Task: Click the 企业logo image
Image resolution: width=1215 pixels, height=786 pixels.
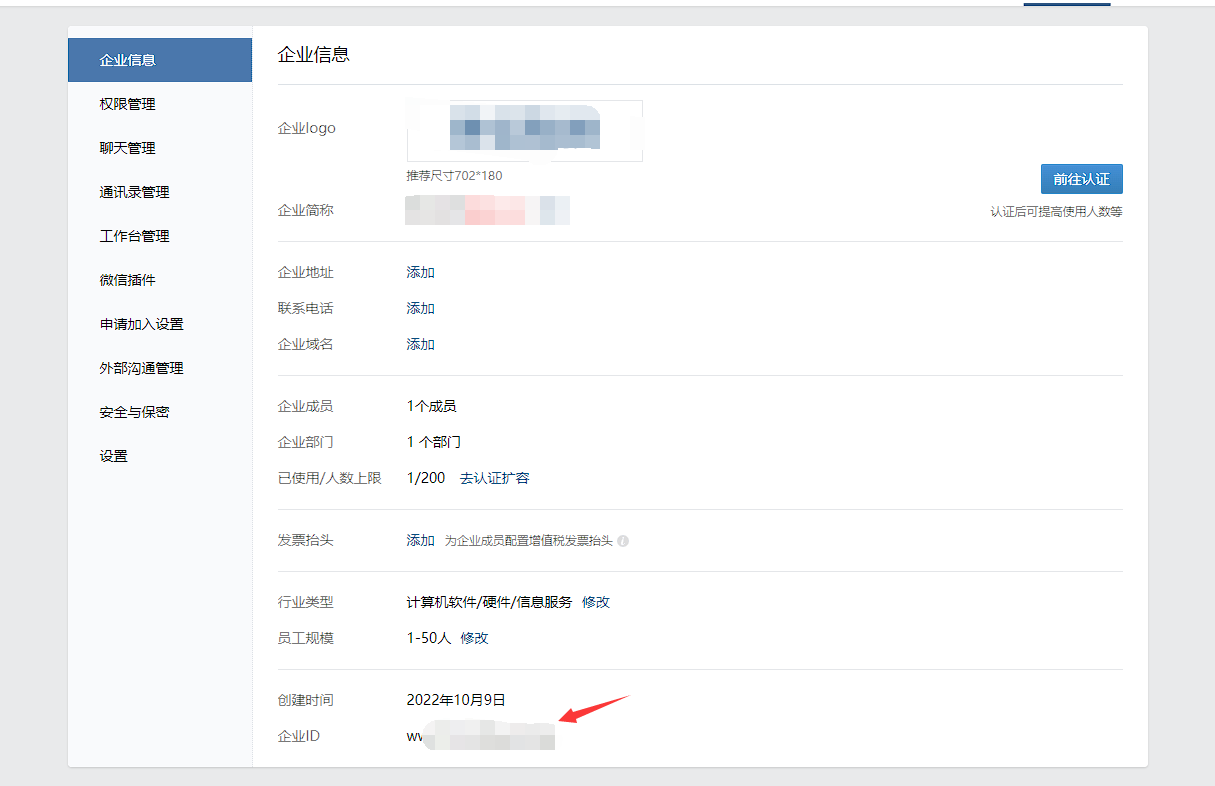Action: (524, 131)
